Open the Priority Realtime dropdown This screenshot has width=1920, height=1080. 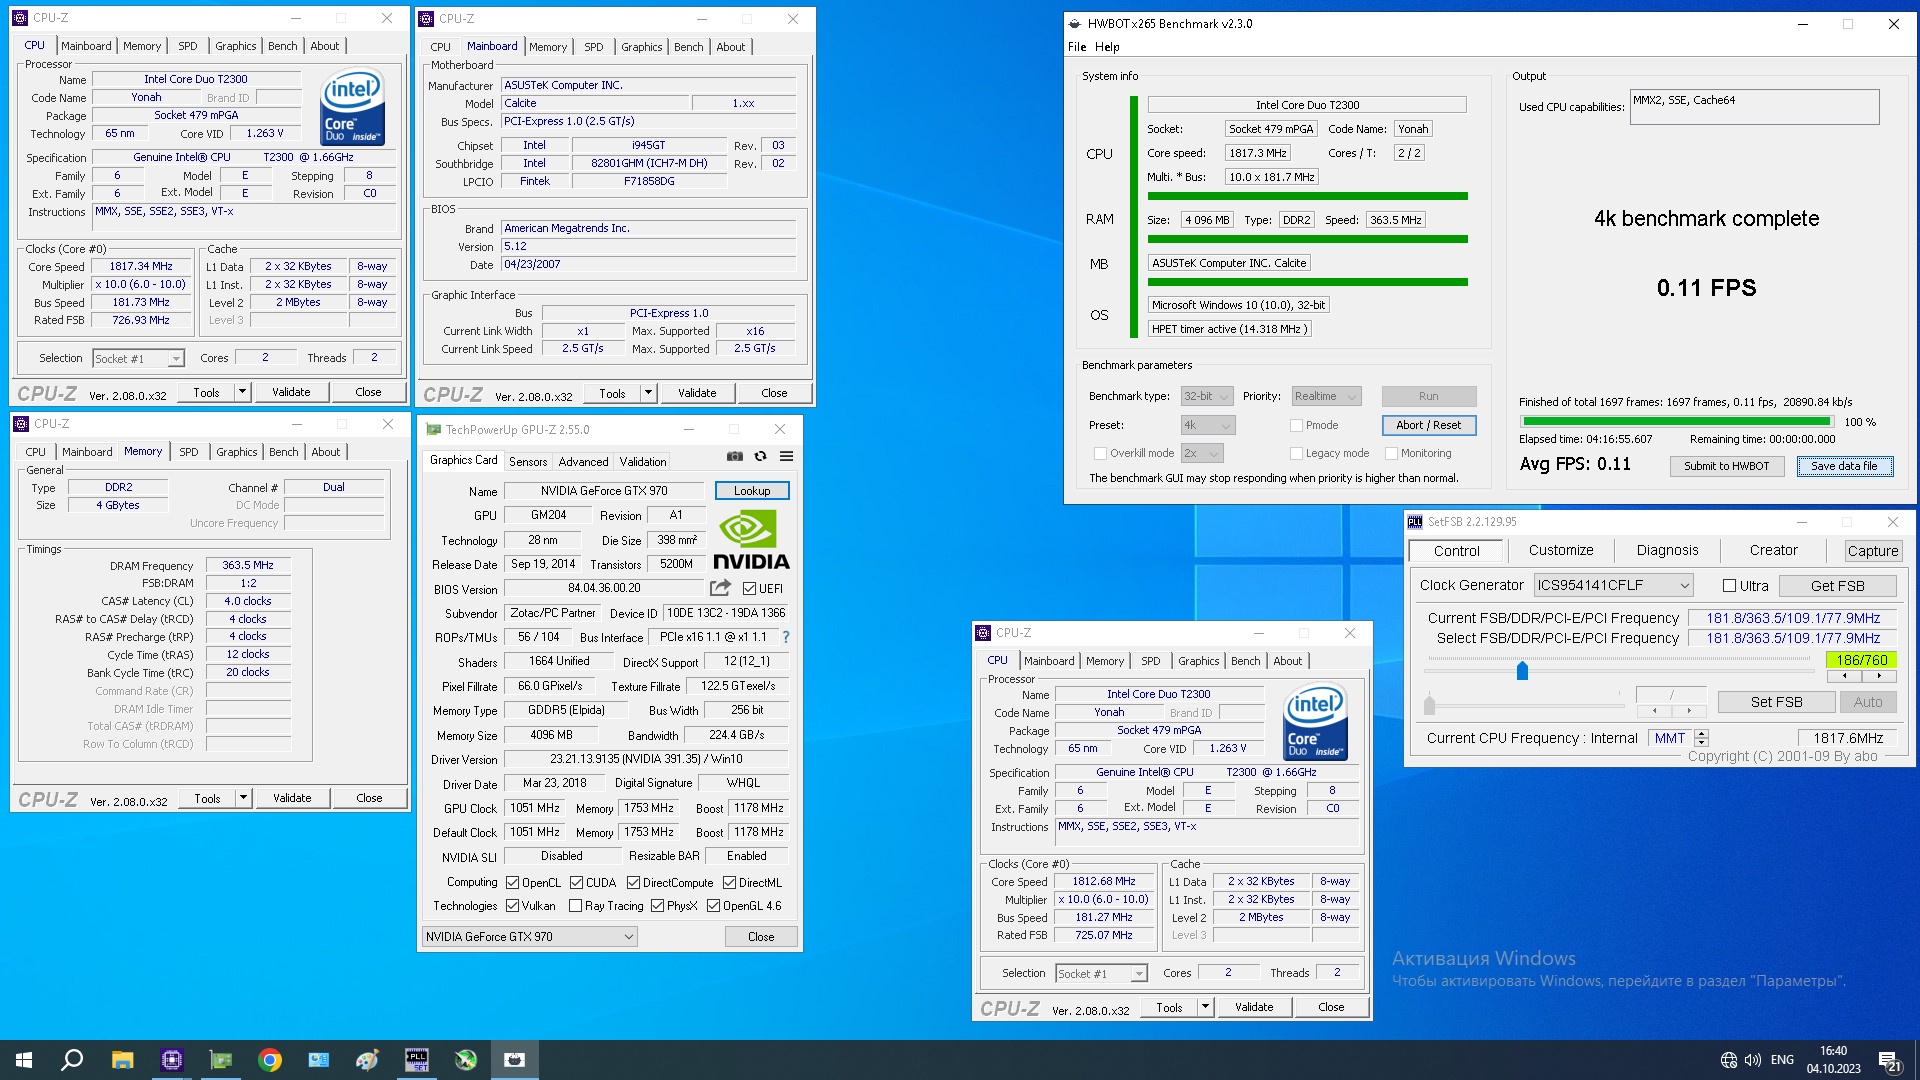[1326, 397]
